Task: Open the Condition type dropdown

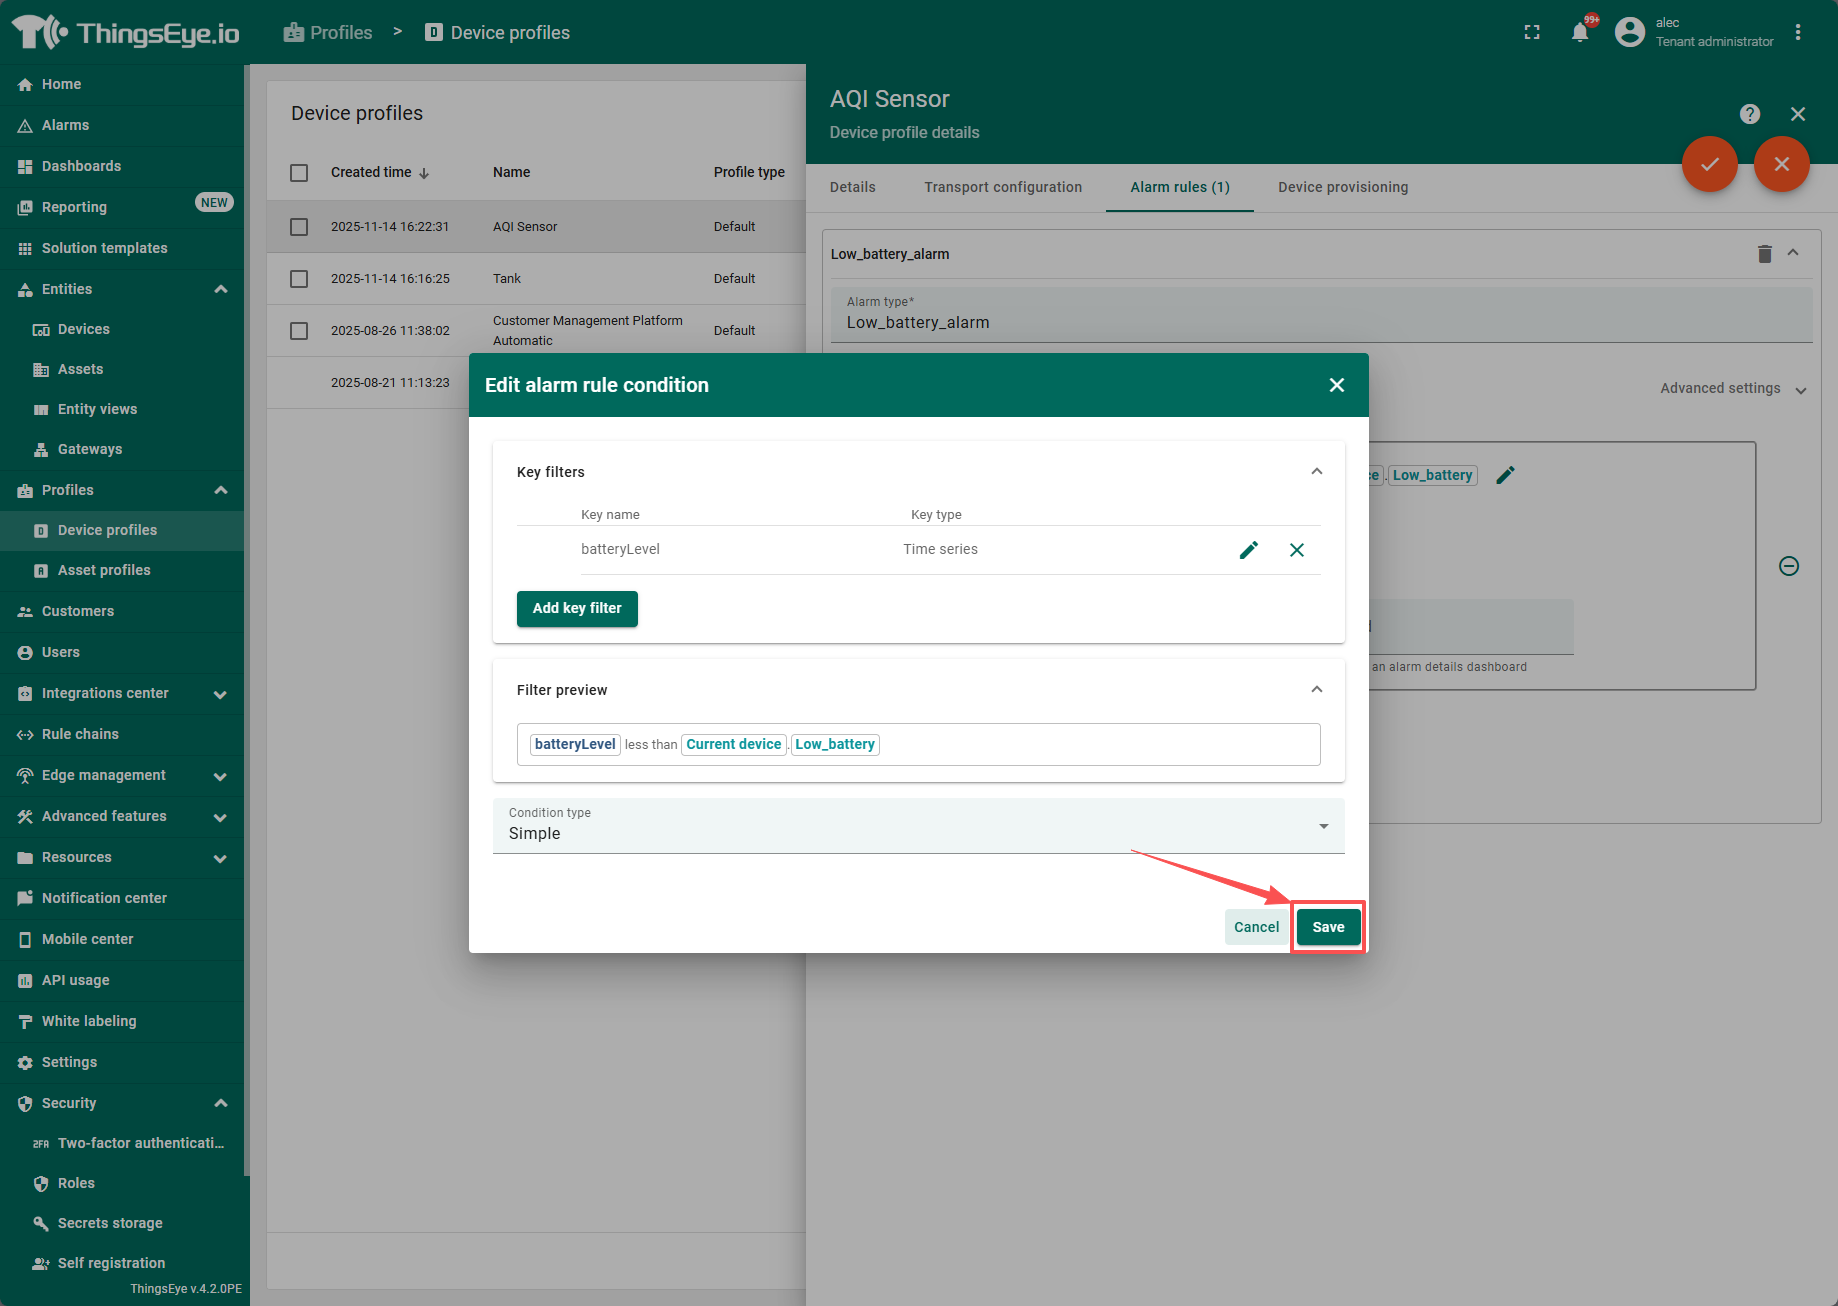Action: pyautogui.click(x=918, y=826)
